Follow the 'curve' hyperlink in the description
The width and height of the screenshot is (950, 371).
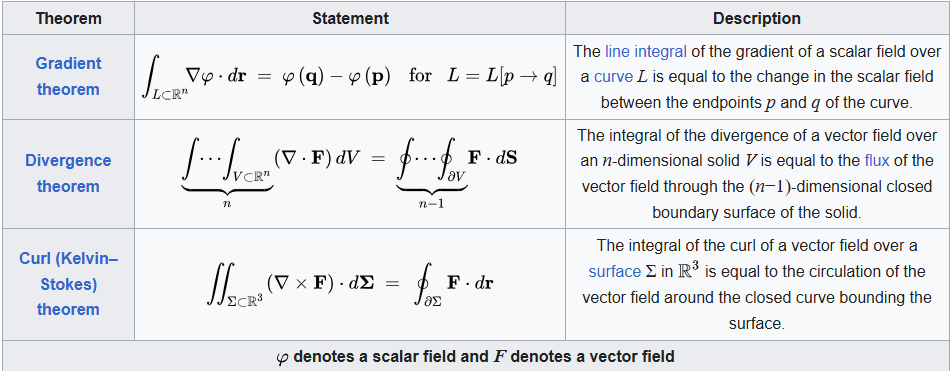pyautogui.click(x=613, y=77)
